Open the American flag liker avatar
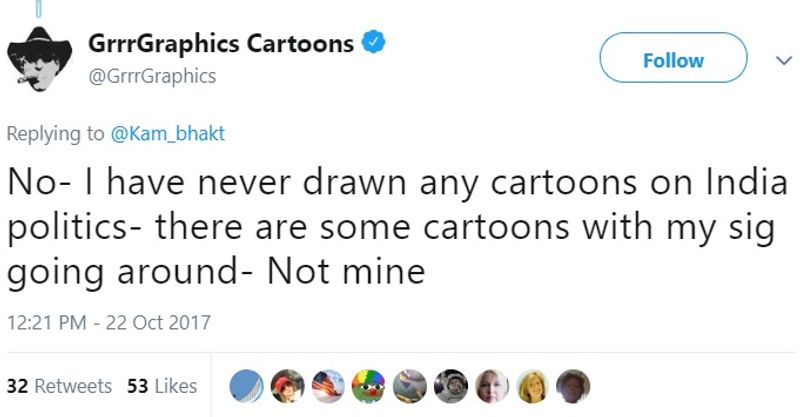This screenshot has height=417, width=800. [x=330, y=386]
